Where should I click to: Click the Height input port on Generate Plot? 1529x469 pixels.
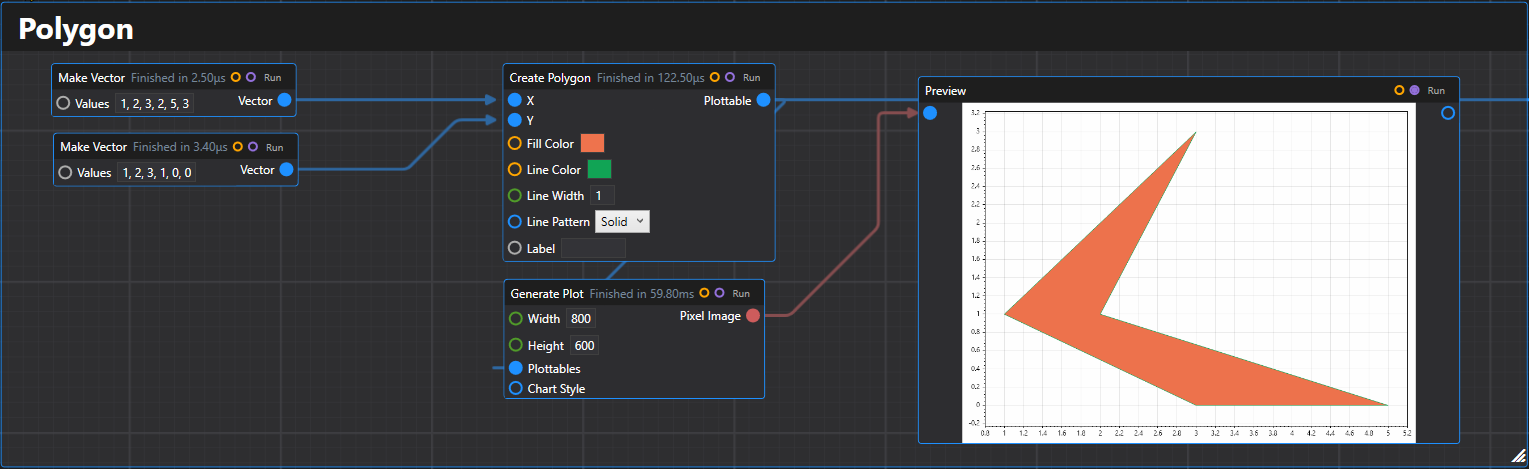(x=516, y=346)
